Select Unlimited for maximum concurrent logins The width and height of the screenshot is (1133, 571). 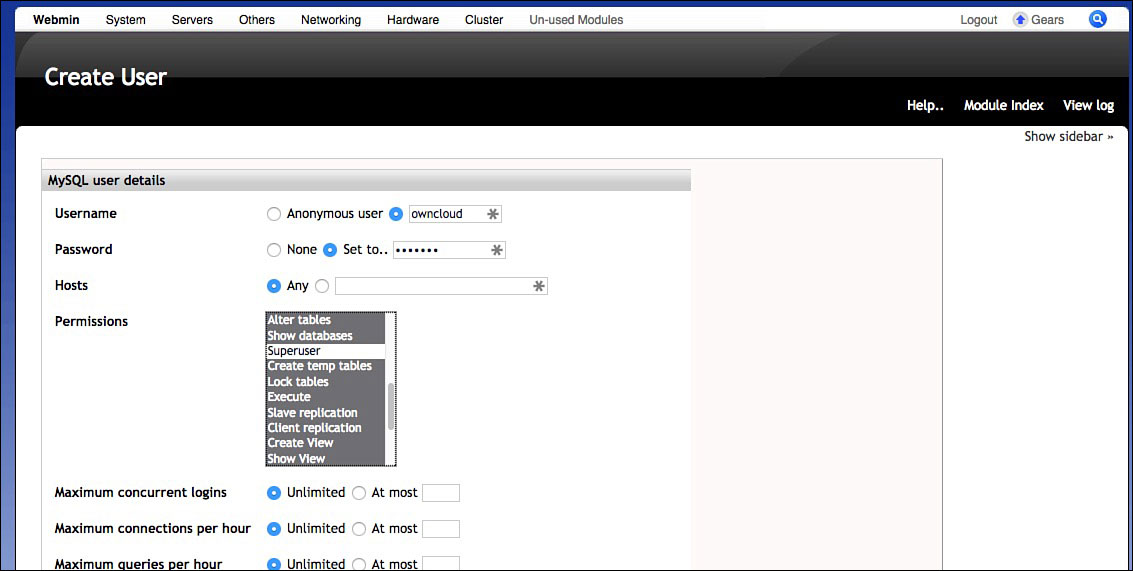tap(274, 493)
